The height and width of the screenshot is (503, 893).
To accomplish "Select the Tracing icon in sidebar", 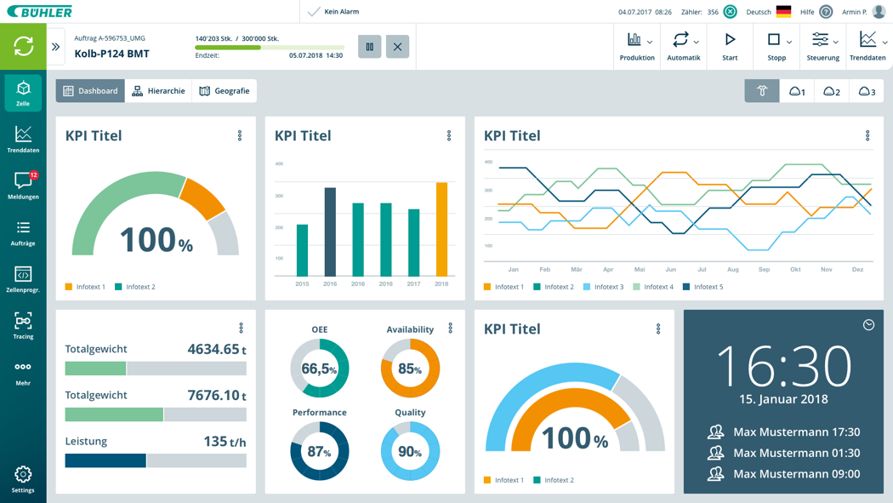I will tap(23, 325).
